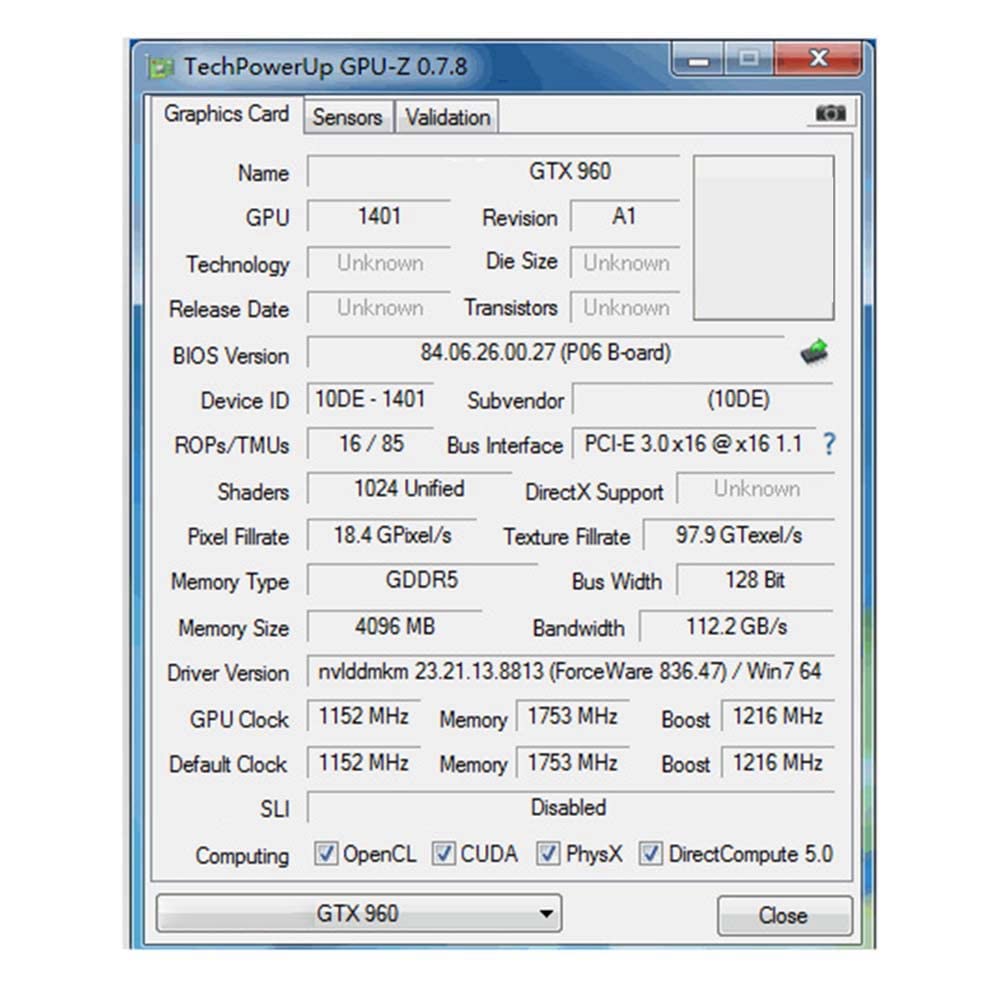The height and width of the screenshot is (1000, 1000).
Task: Switch to the Sensors tab
Action: [348, 117]
